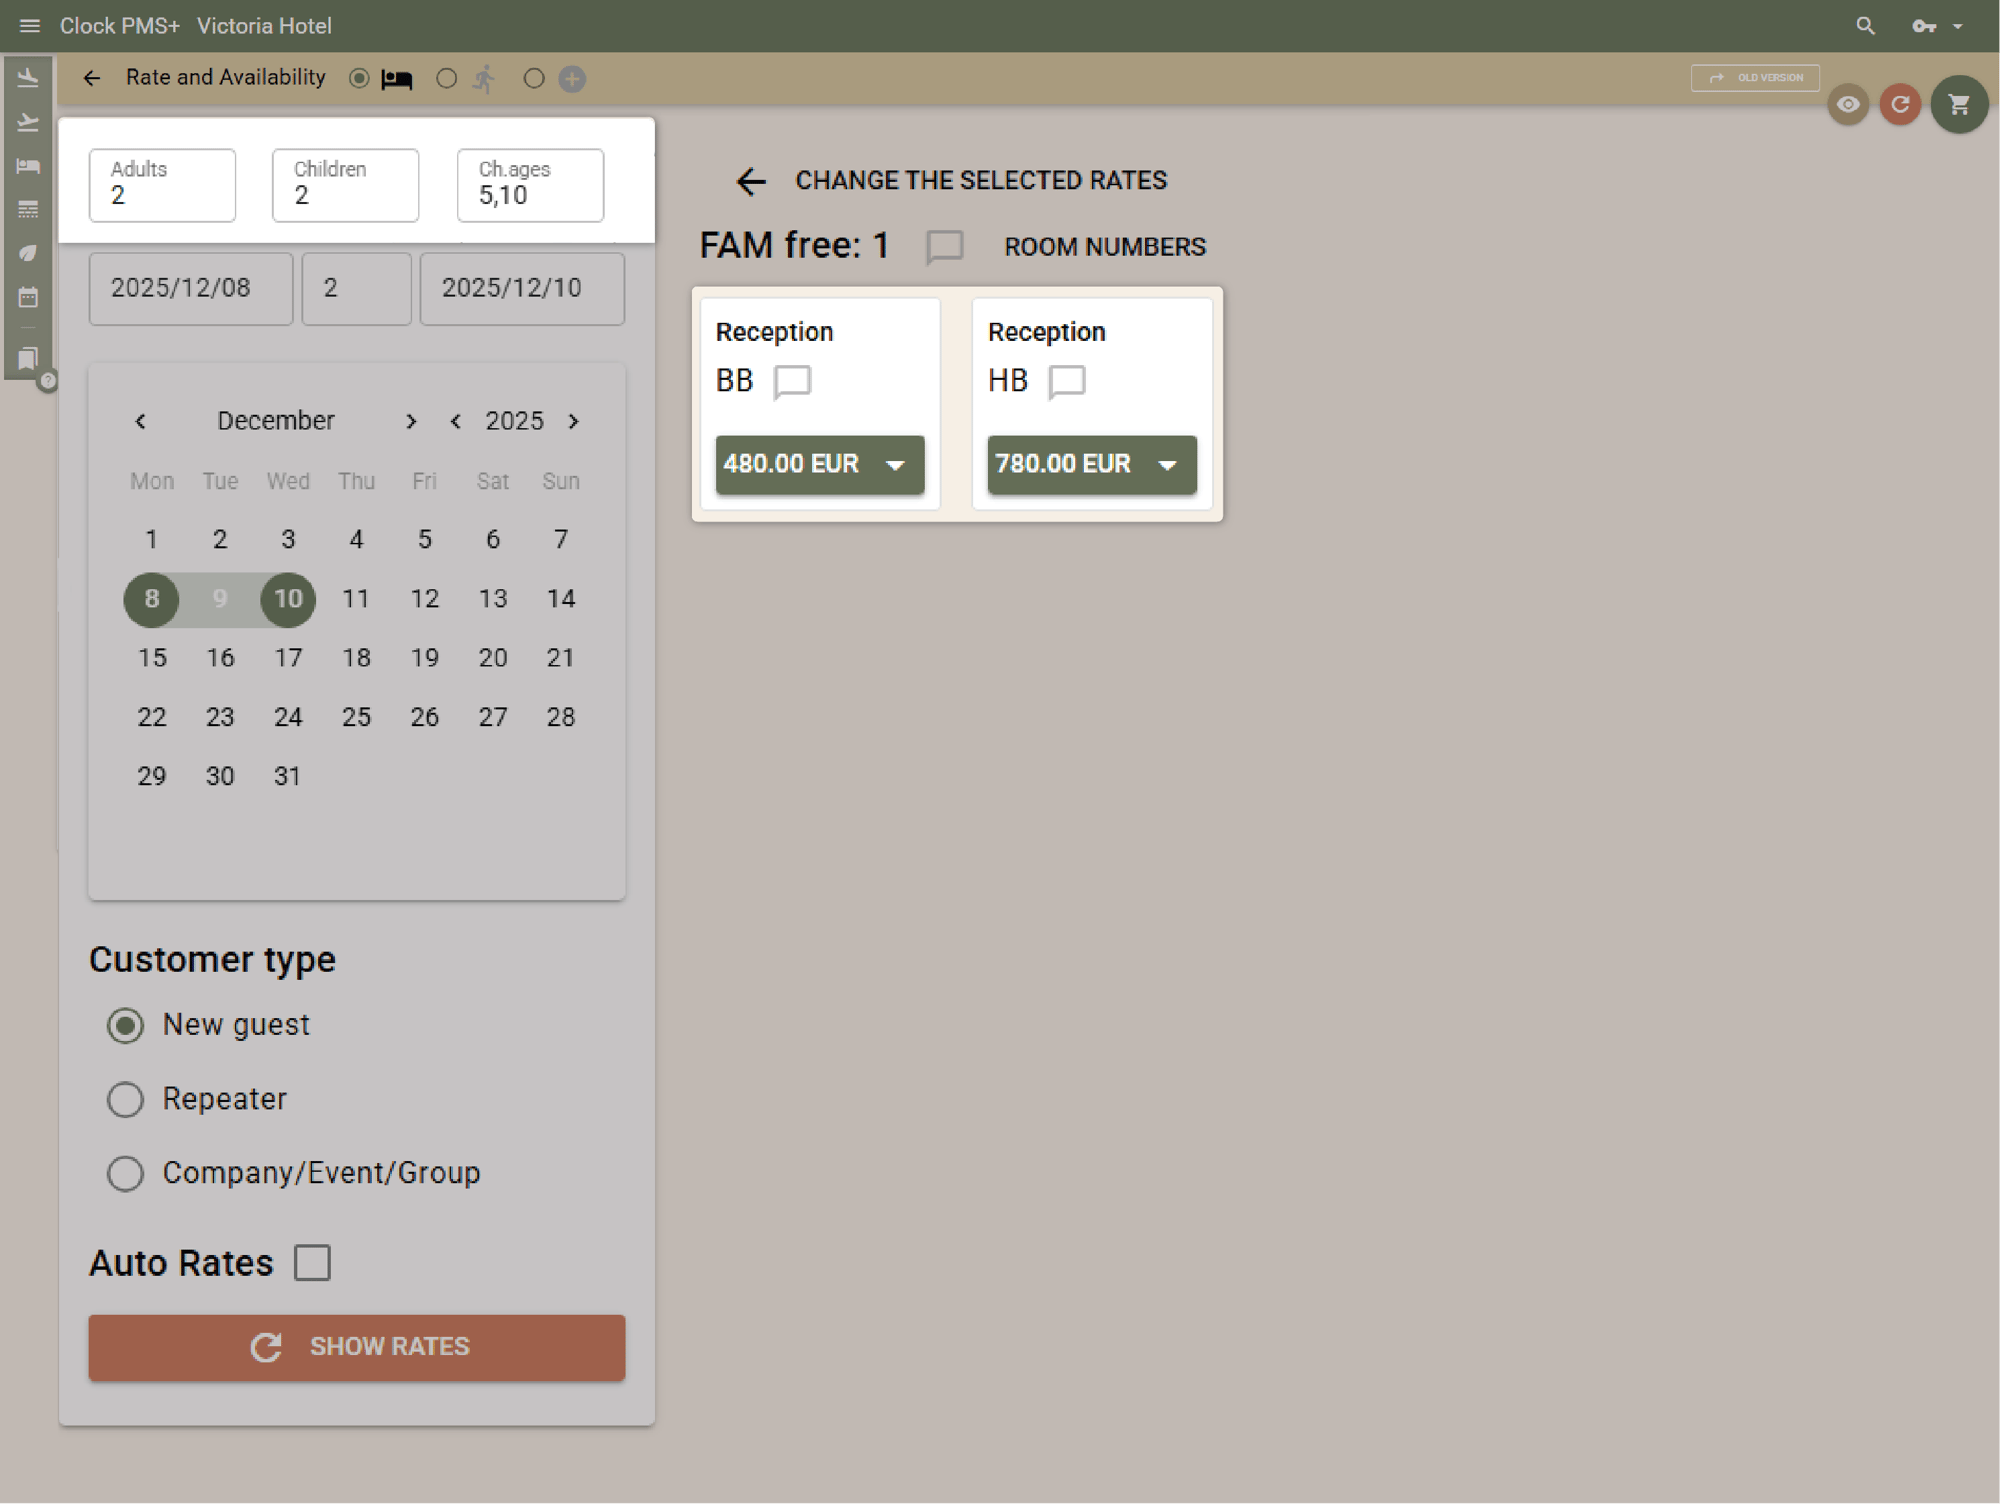Open the room calendar icon in sidebar
This screenshot has width=2000, height=1504.
point(28,296)
